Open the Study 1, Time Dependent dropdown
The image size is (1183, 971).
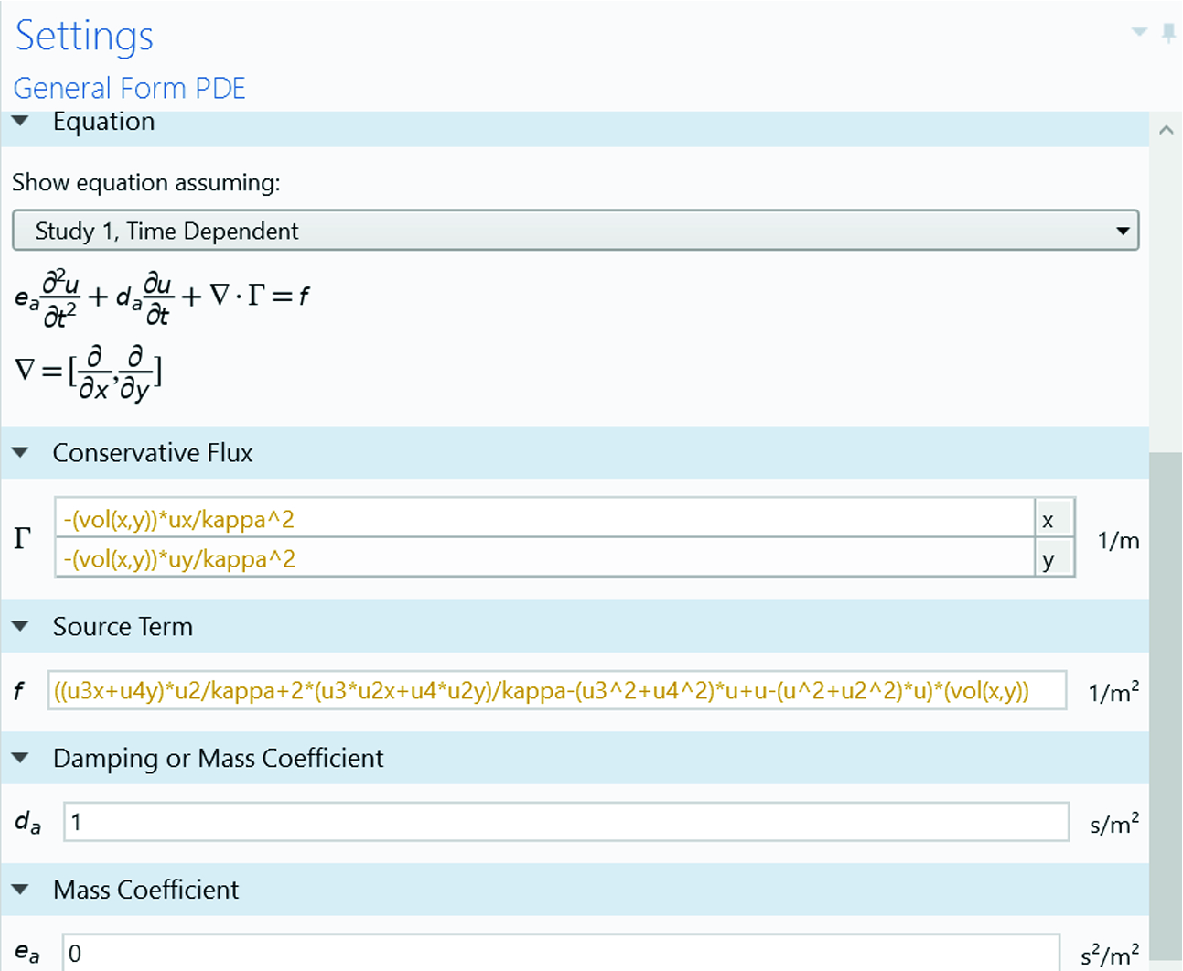(575, 232)
